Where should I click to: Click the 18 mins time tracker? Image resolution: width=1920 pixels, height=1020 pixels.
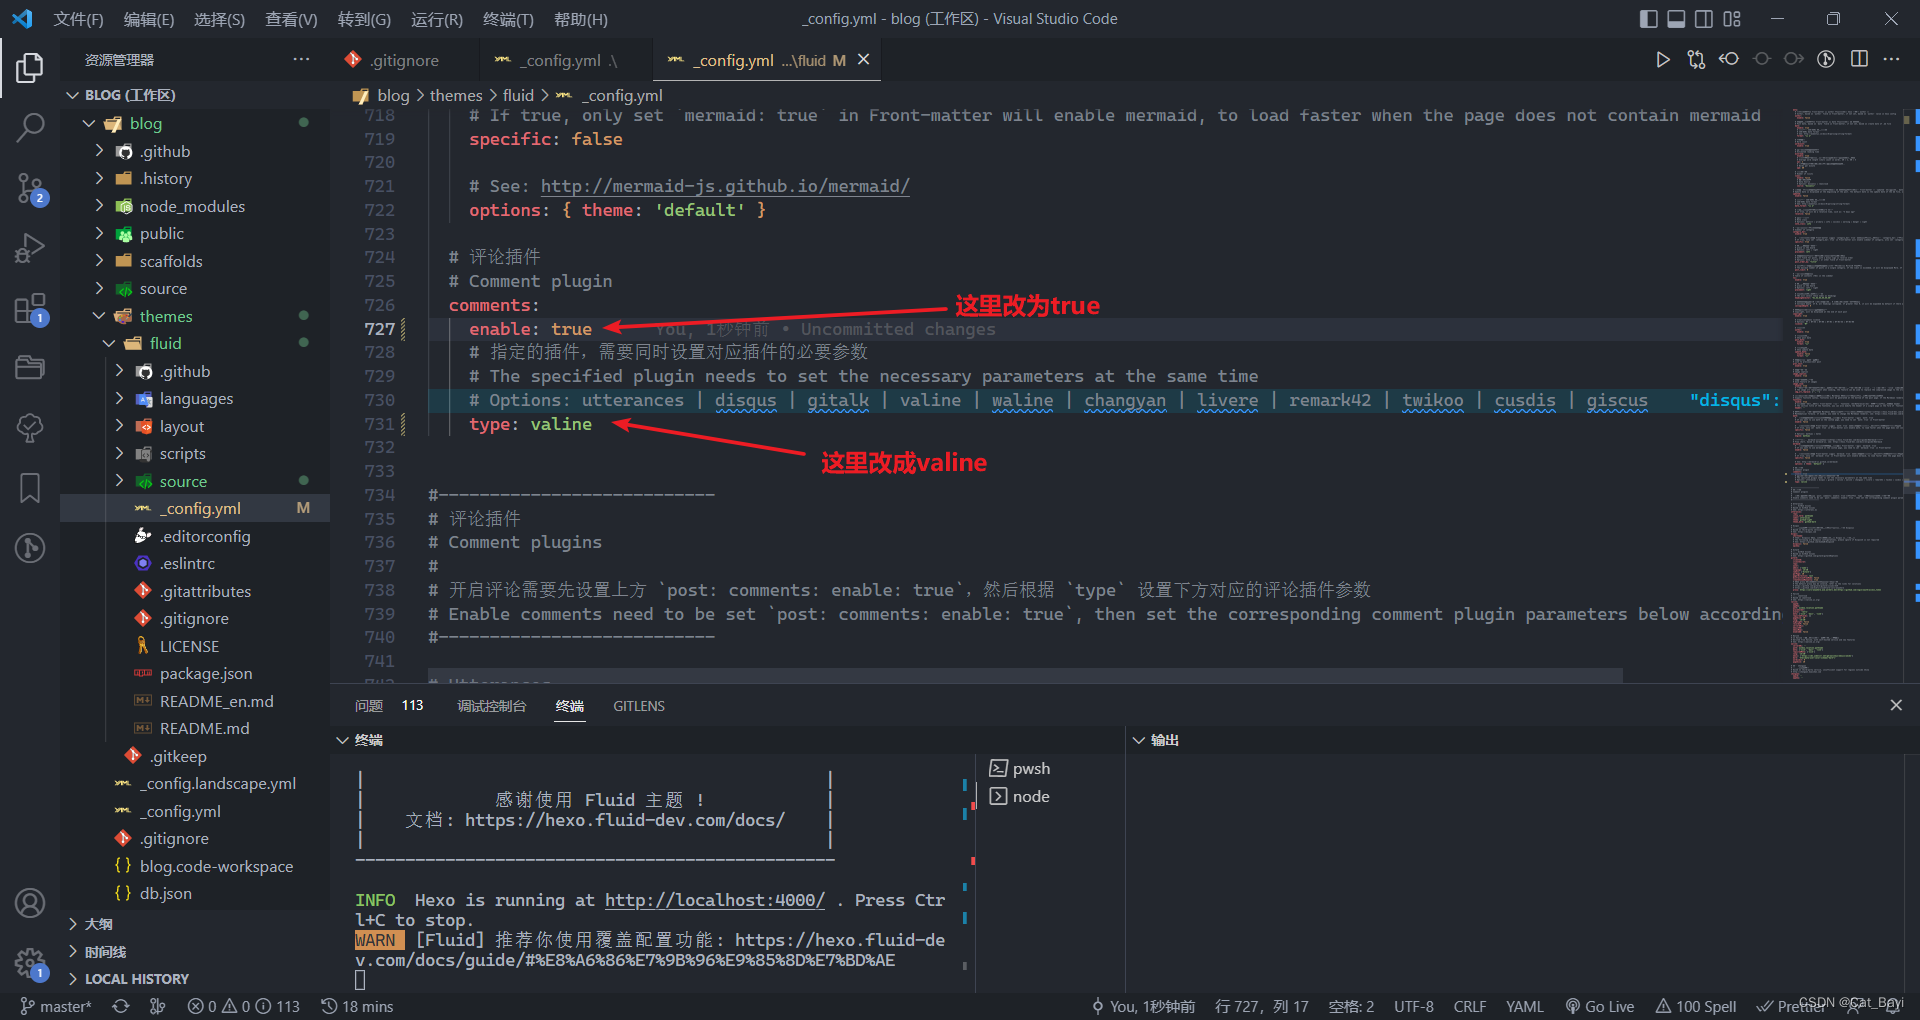[x=357, y=1006]
